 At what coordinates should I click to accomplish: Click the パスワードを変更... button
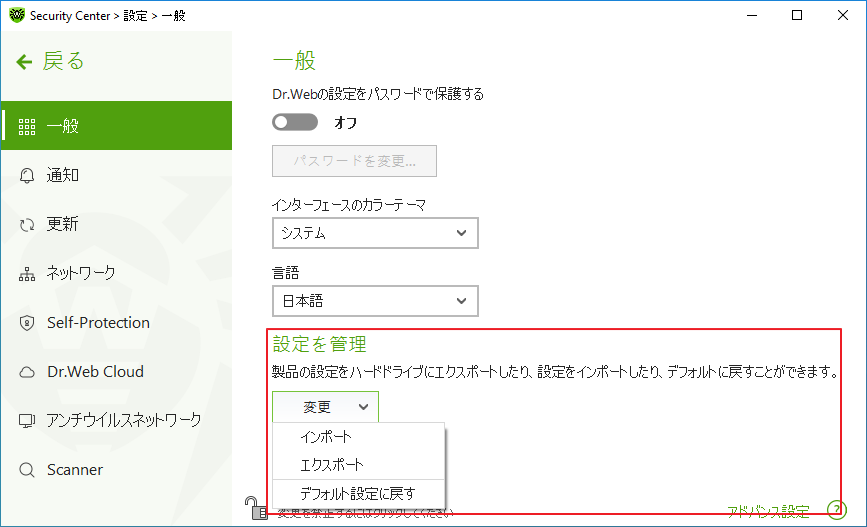pos(354,161)
